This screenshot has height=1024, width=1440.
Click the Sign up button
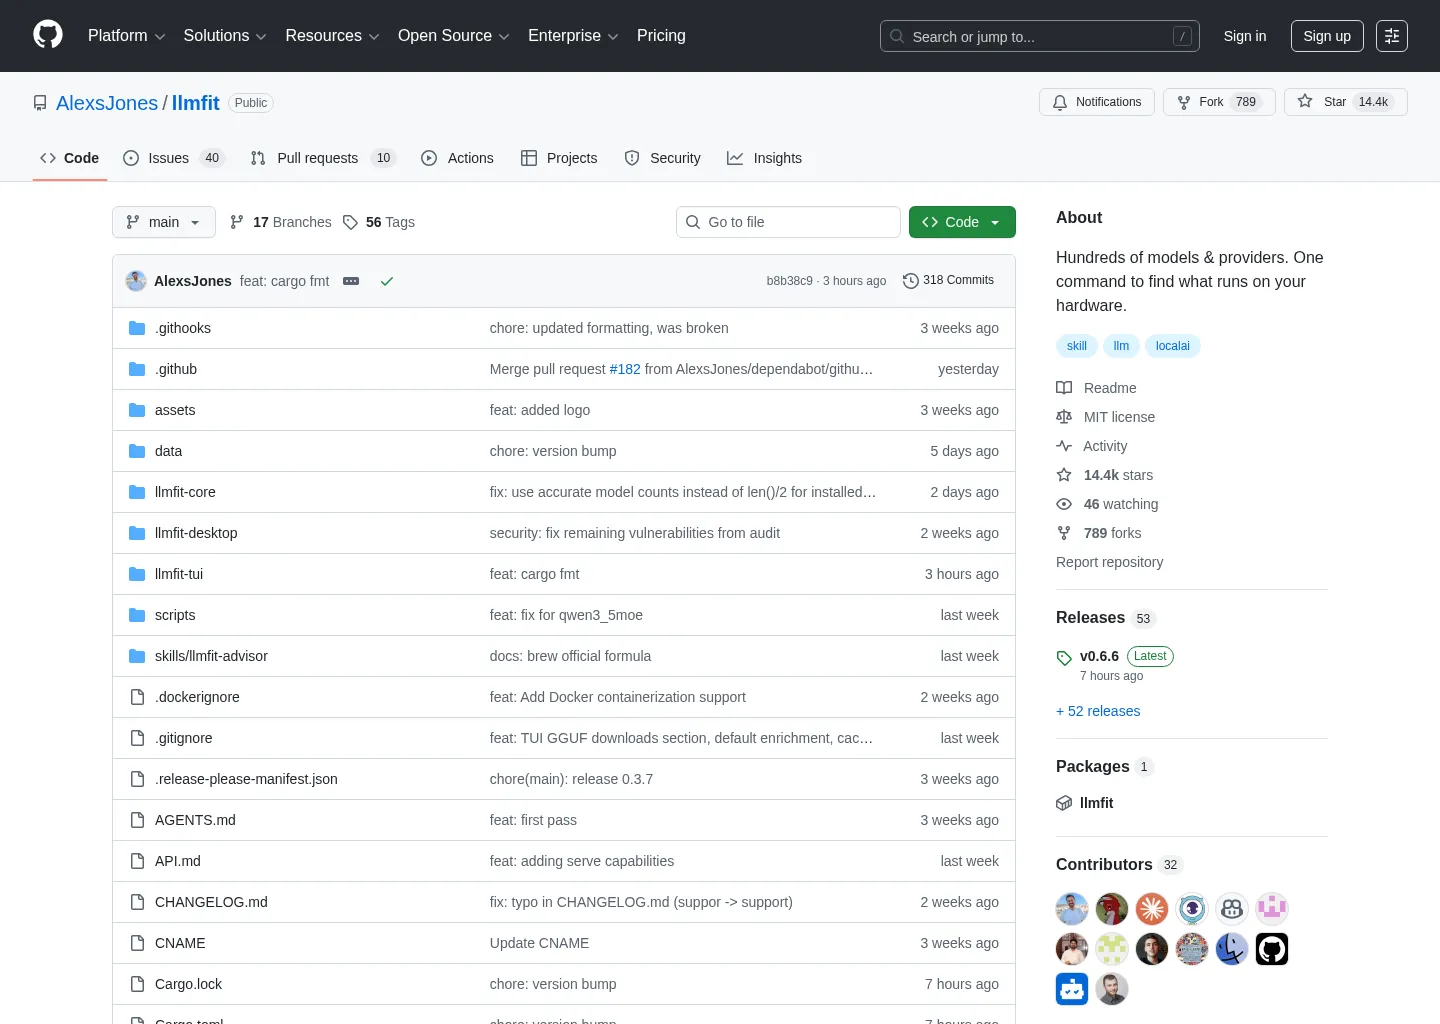coord(1327,36)
